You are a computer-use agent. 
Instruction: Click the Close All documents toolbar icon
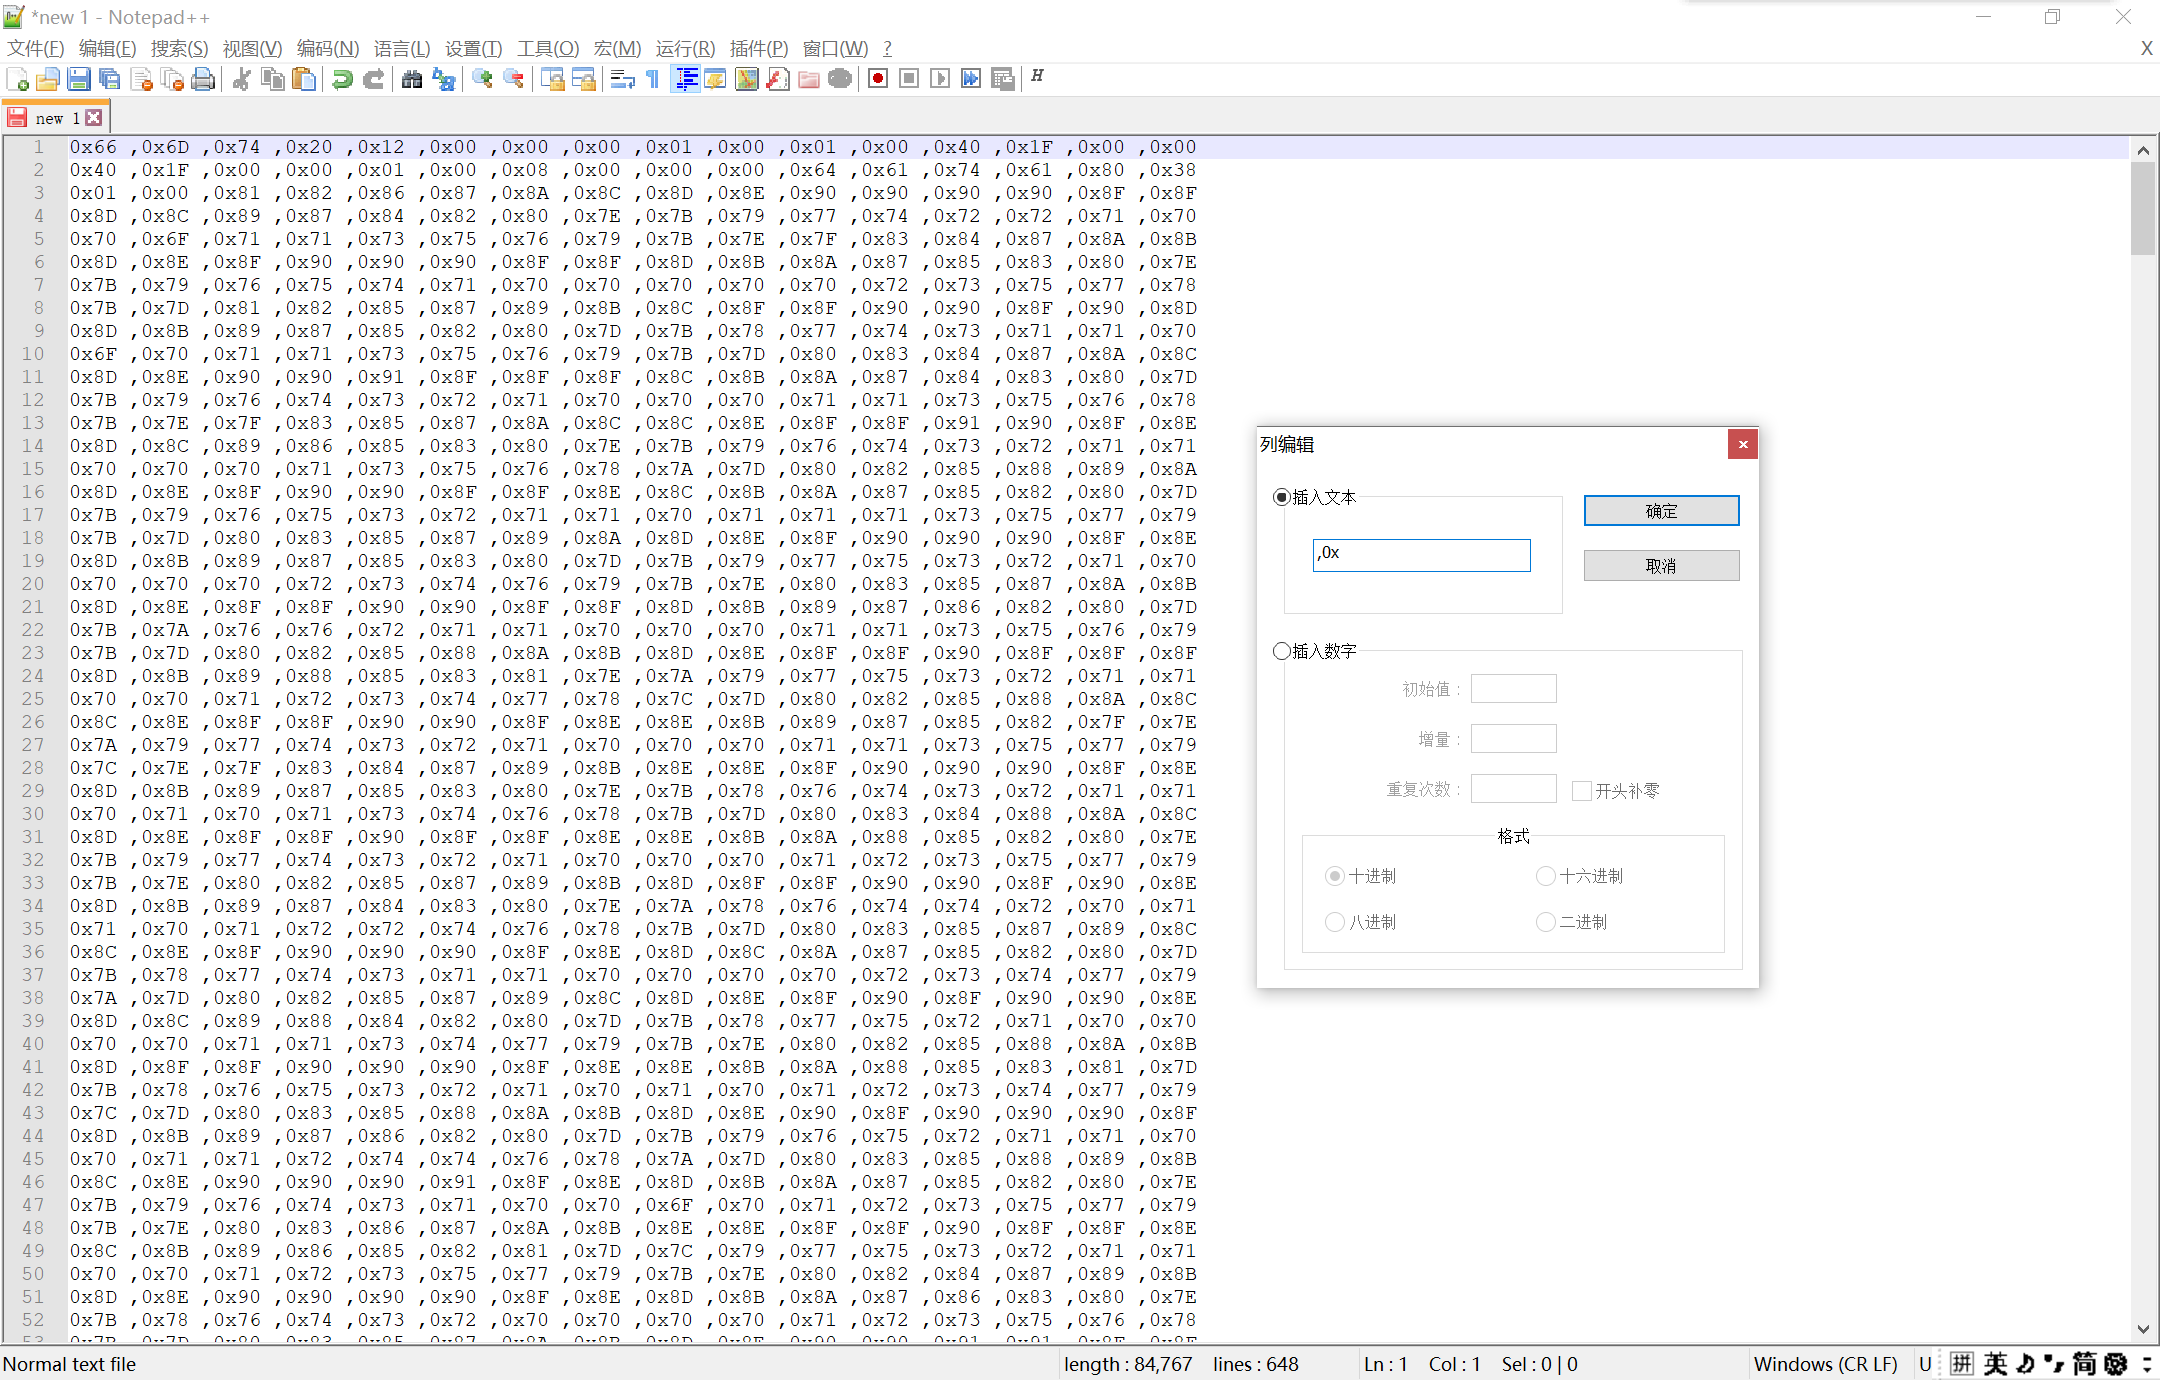pos(172,79)
